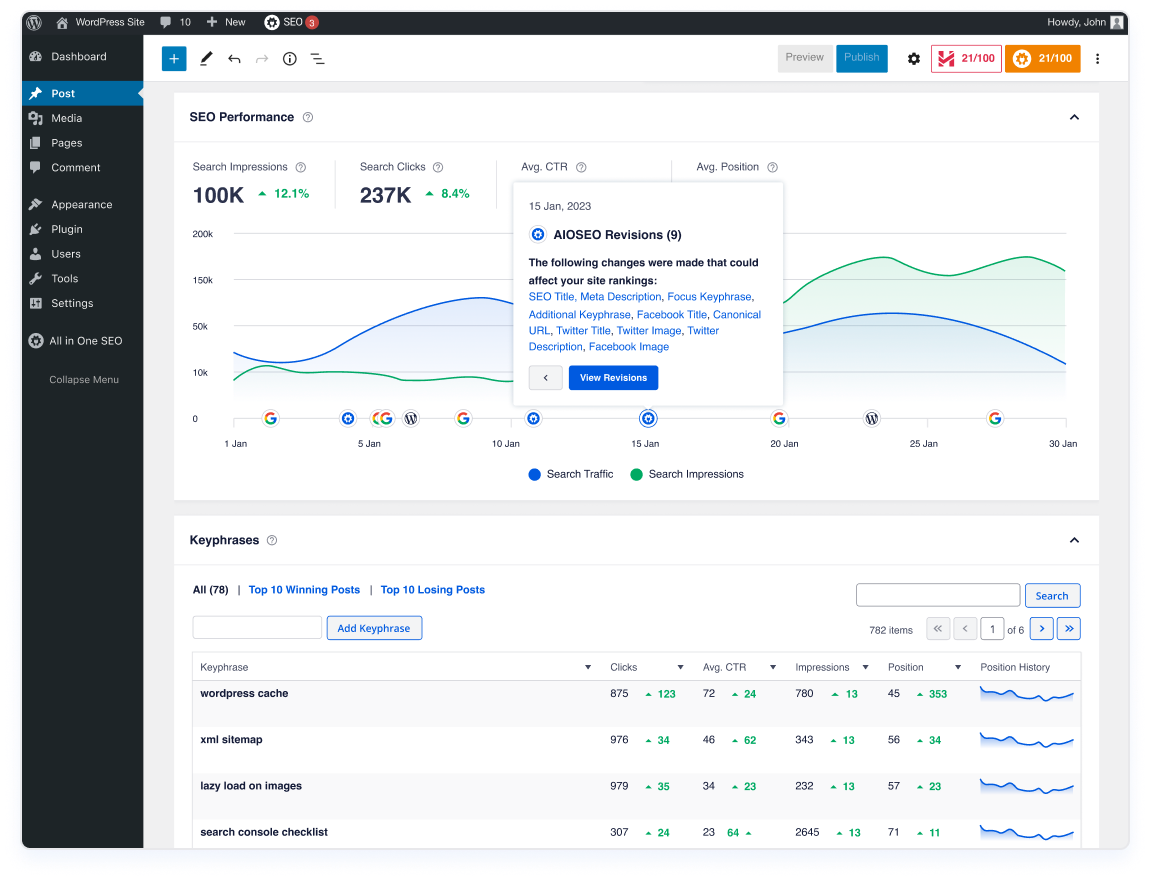This screenshot has height=880, width=1150.
Task: Open the settings gear icon
Action: pos(913,59)
